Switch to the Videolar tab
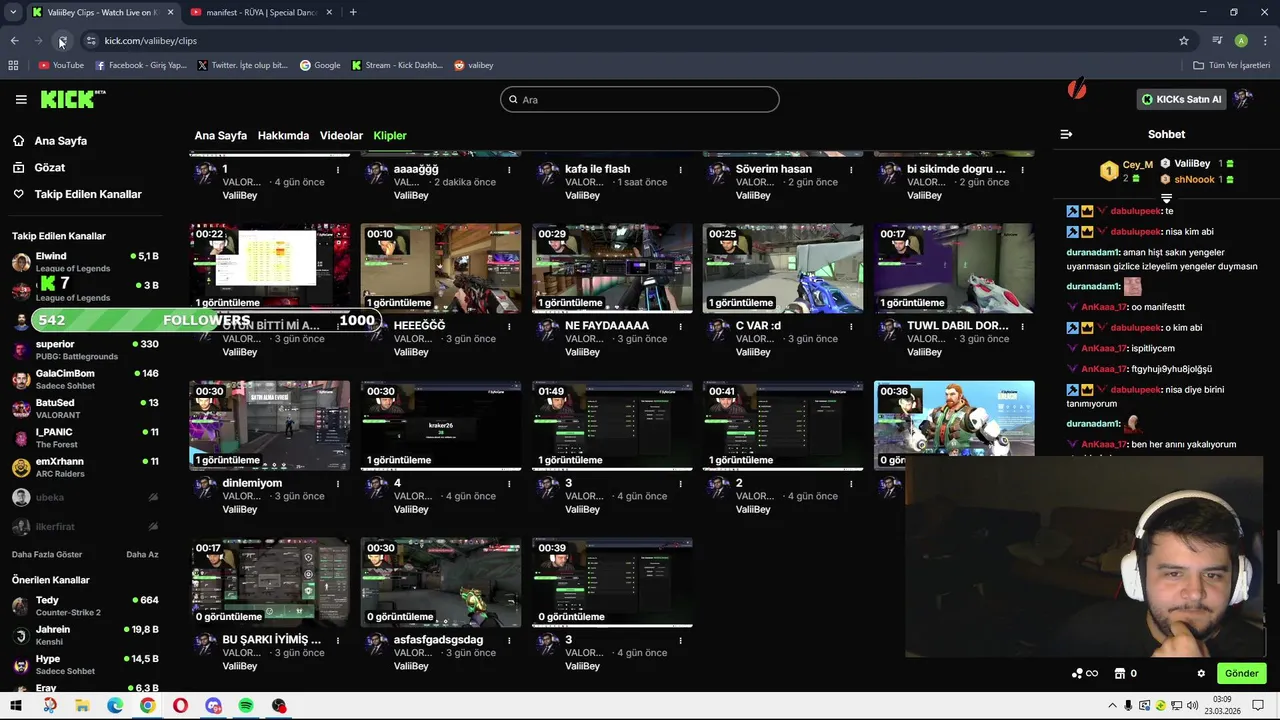The image size is (1280, 720). [x=341, y=136]
